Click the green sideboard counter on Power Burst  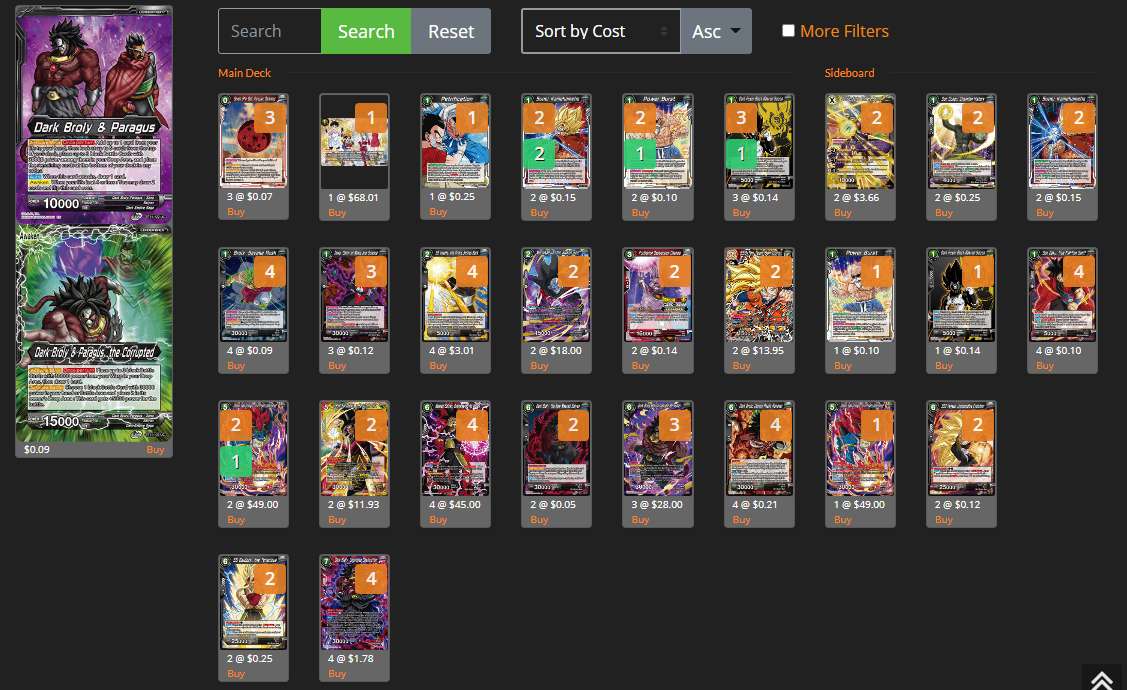[x=640, y=154]
